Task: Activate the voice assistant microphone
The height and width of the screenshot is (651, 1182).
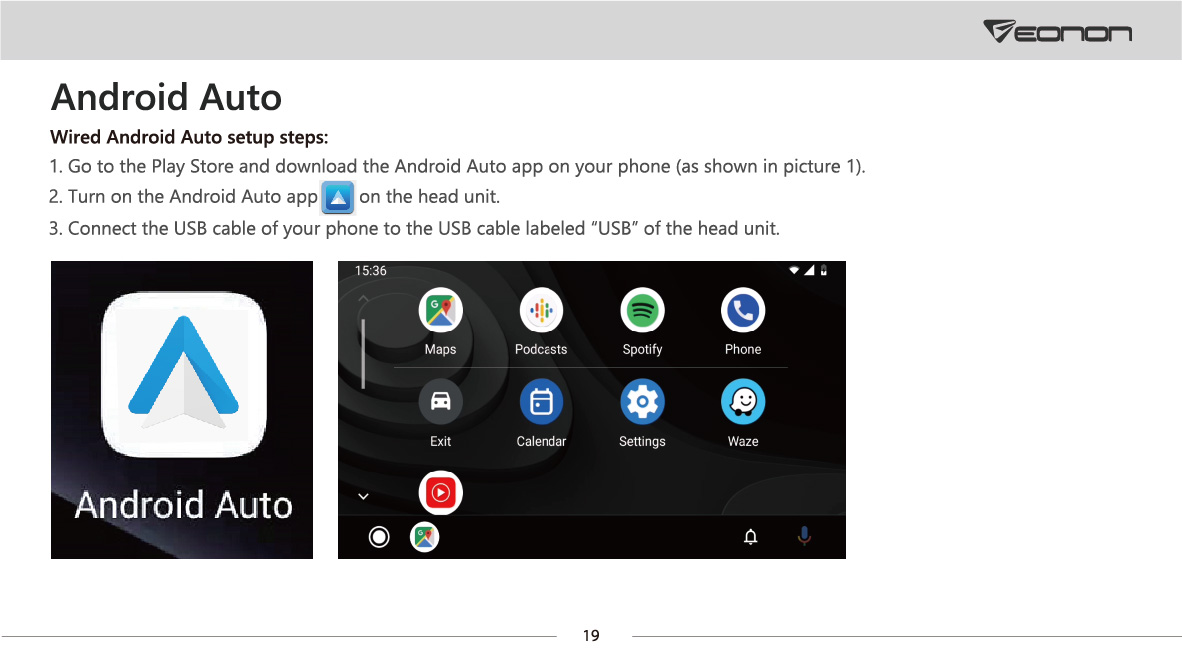Action: click(x=804, y=536)
